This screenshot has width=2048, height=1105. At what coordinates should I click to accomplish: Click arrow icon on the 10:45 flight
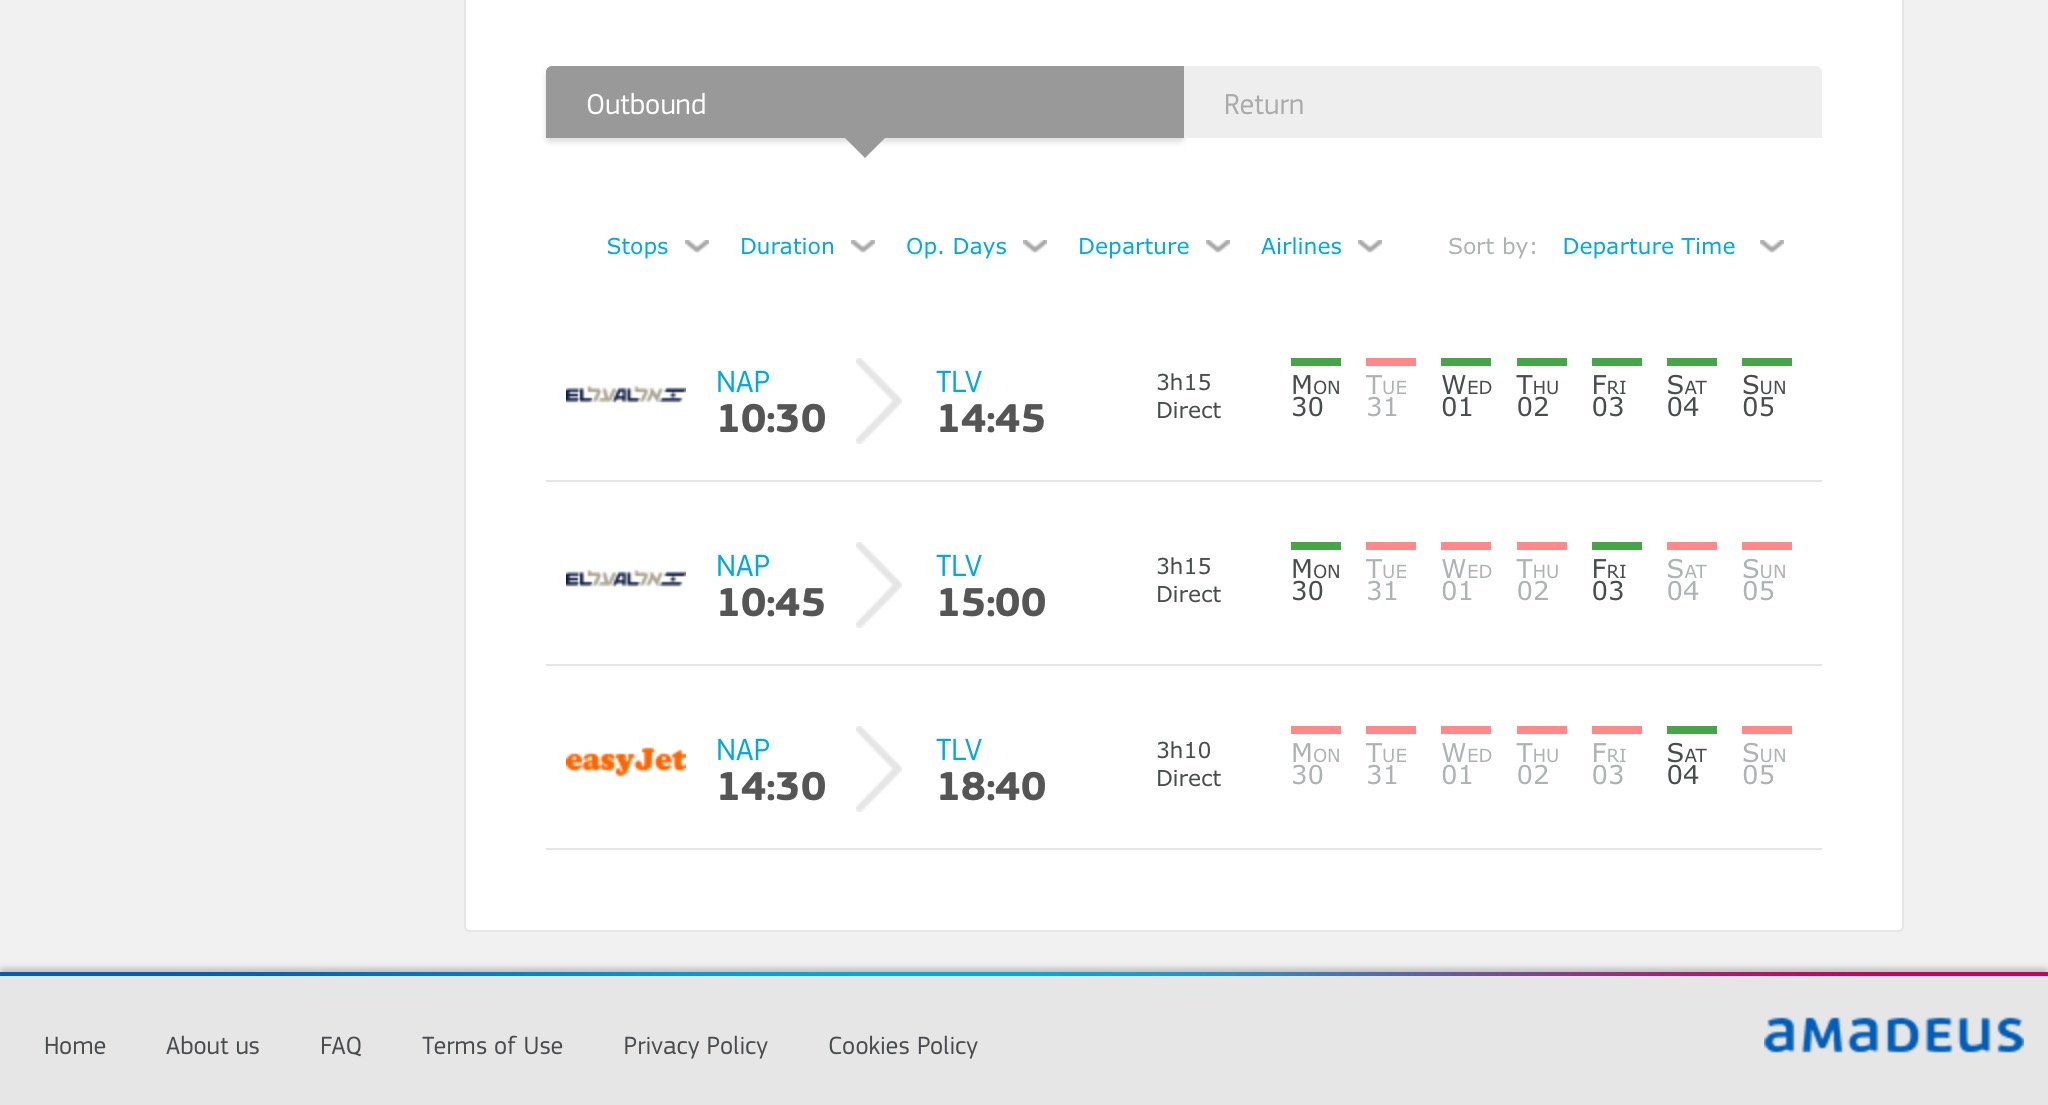click(x=878, y=585)
